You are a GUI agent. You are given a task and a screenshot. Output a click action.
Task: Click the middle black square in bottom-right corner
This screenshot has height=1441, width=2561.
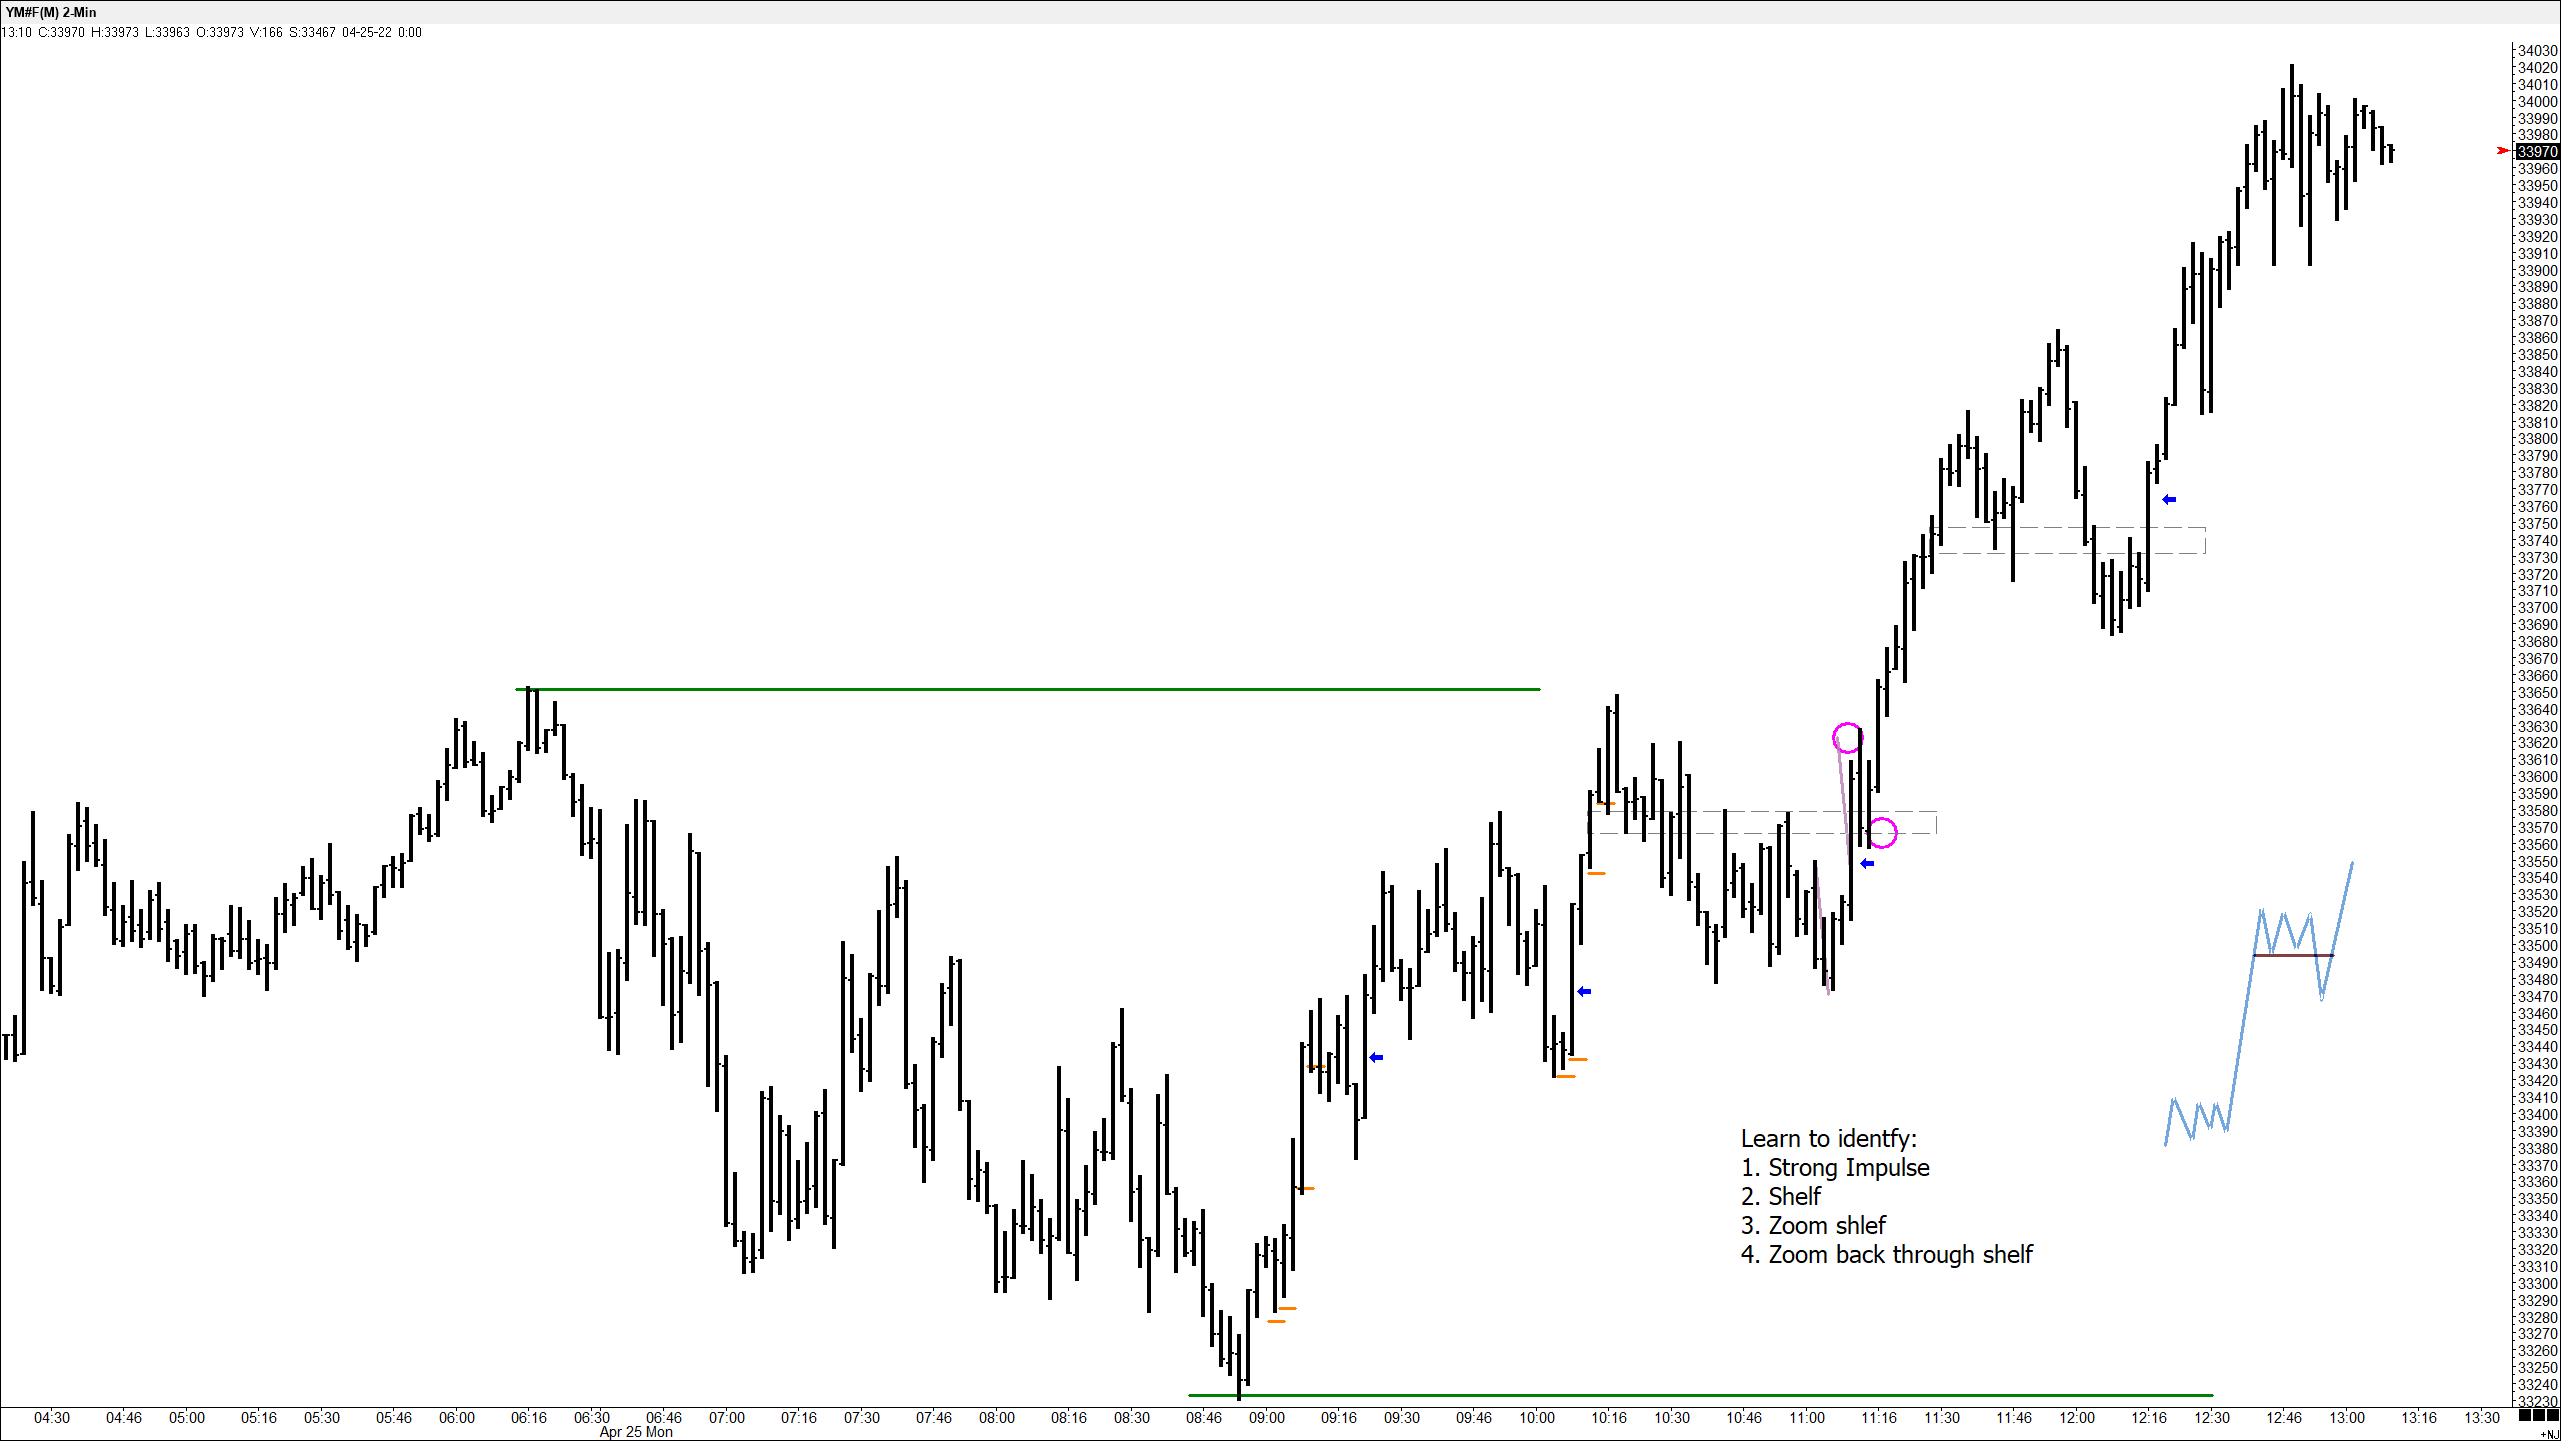[2538, 1416]
